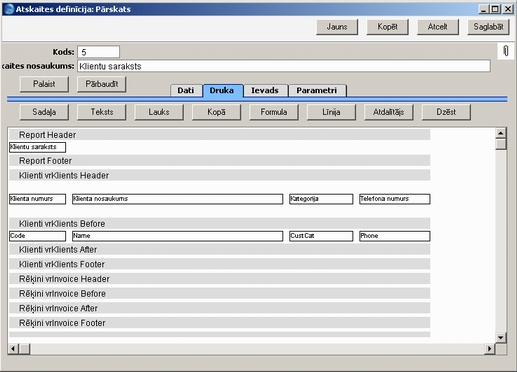This screenshot has width=517, height=372.
Task: Select Klienti vrKlients Footer section
Action: click(x=220, y=264)
